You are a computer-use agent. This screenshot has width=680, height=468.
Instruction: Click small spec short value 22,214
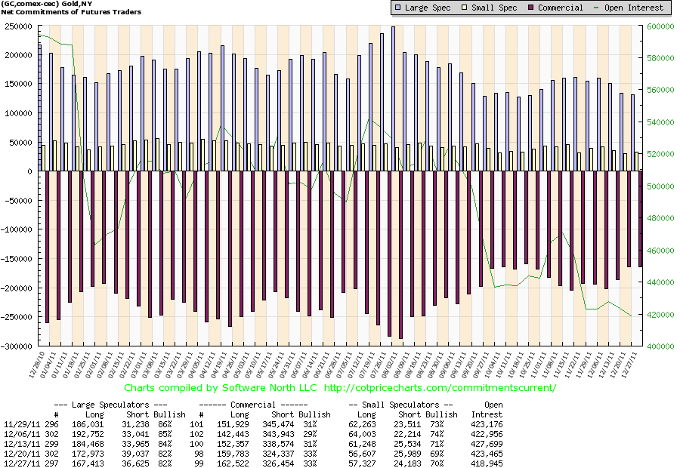click(409, 434)
